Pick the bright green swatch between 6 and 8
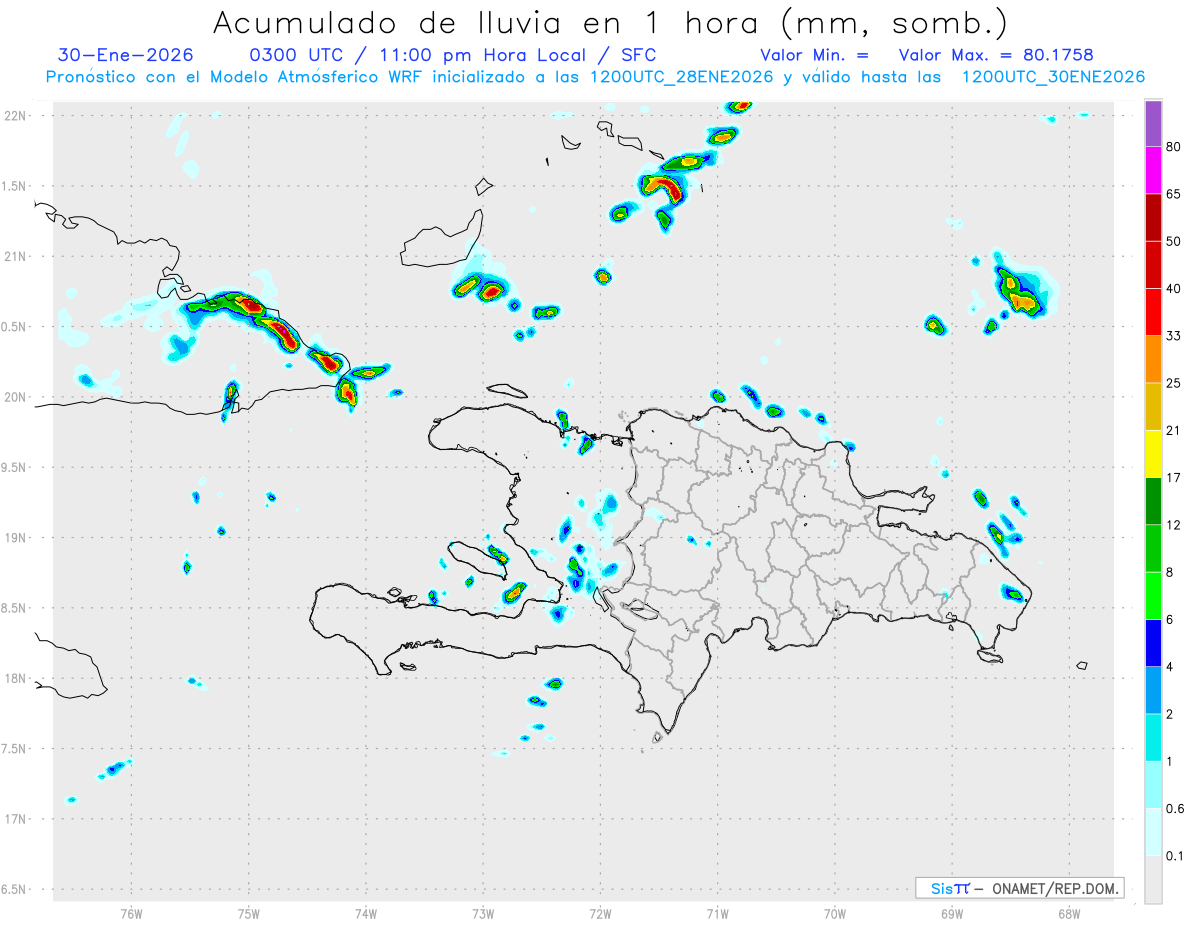This screenshot has height=927, width=1200. [1153, 595]
